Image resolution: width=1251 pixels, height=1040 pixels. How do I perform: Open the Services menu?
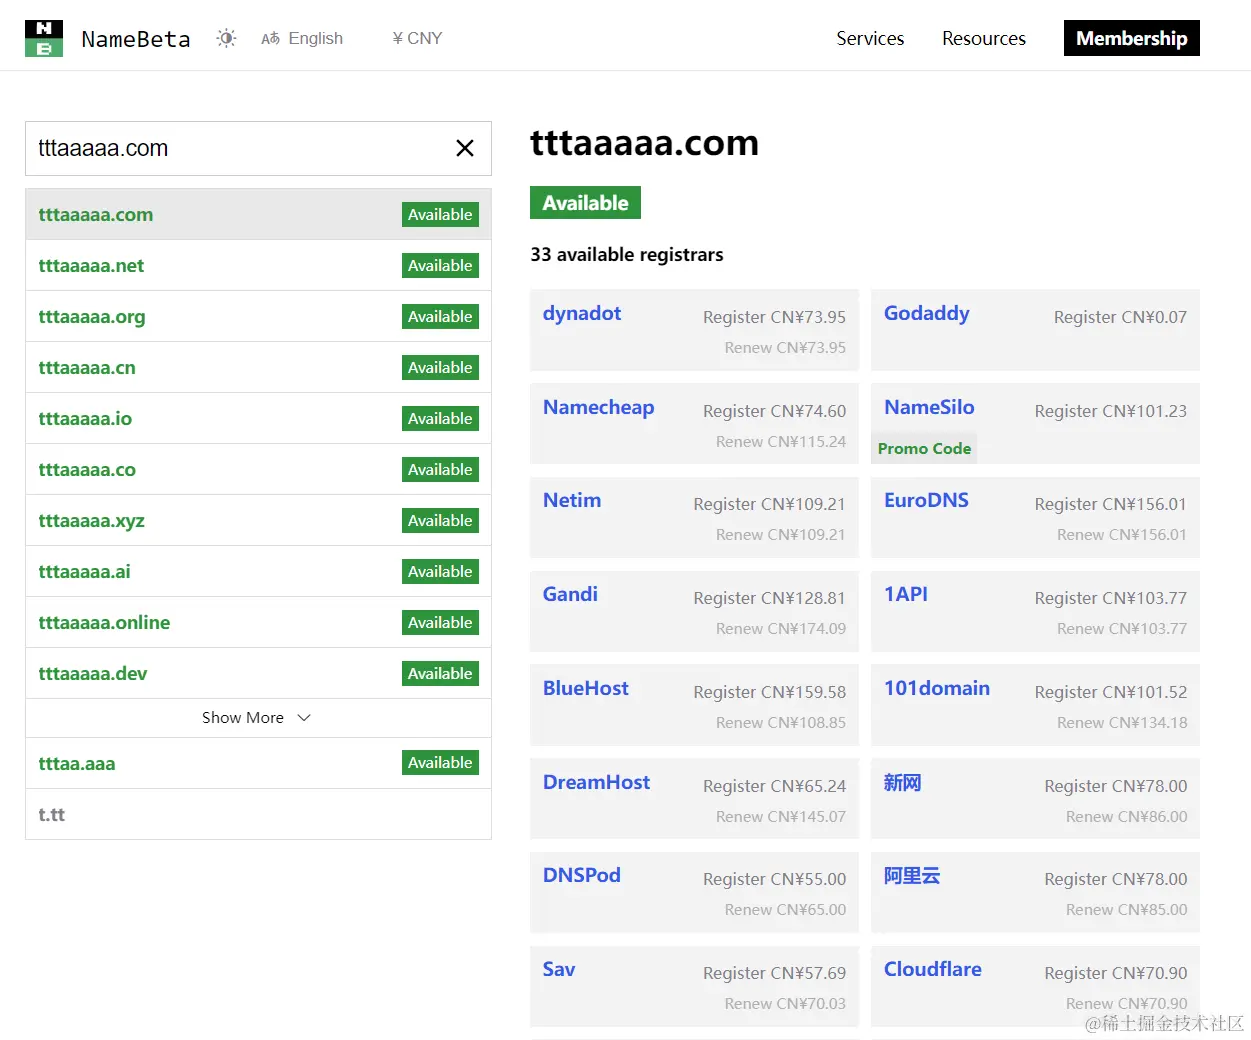(x=870, y=38)
